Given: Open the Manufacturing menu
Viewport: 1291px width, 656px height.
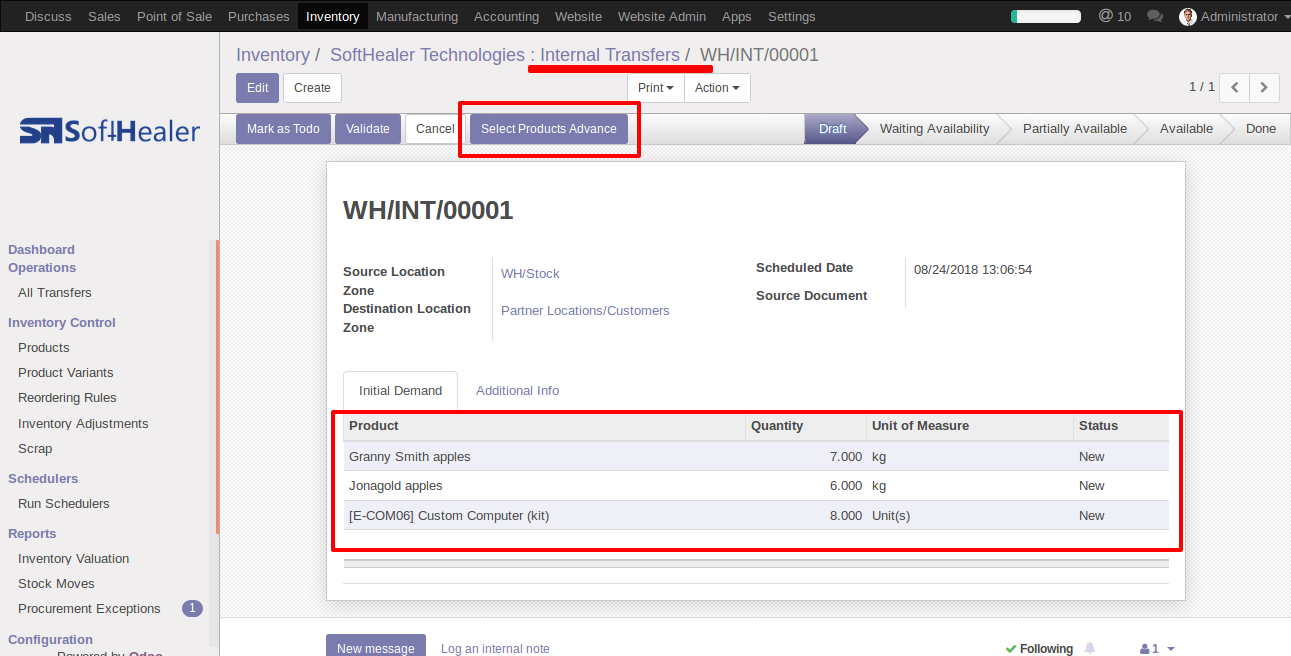Looking at the screenshot, I should 417,16.
